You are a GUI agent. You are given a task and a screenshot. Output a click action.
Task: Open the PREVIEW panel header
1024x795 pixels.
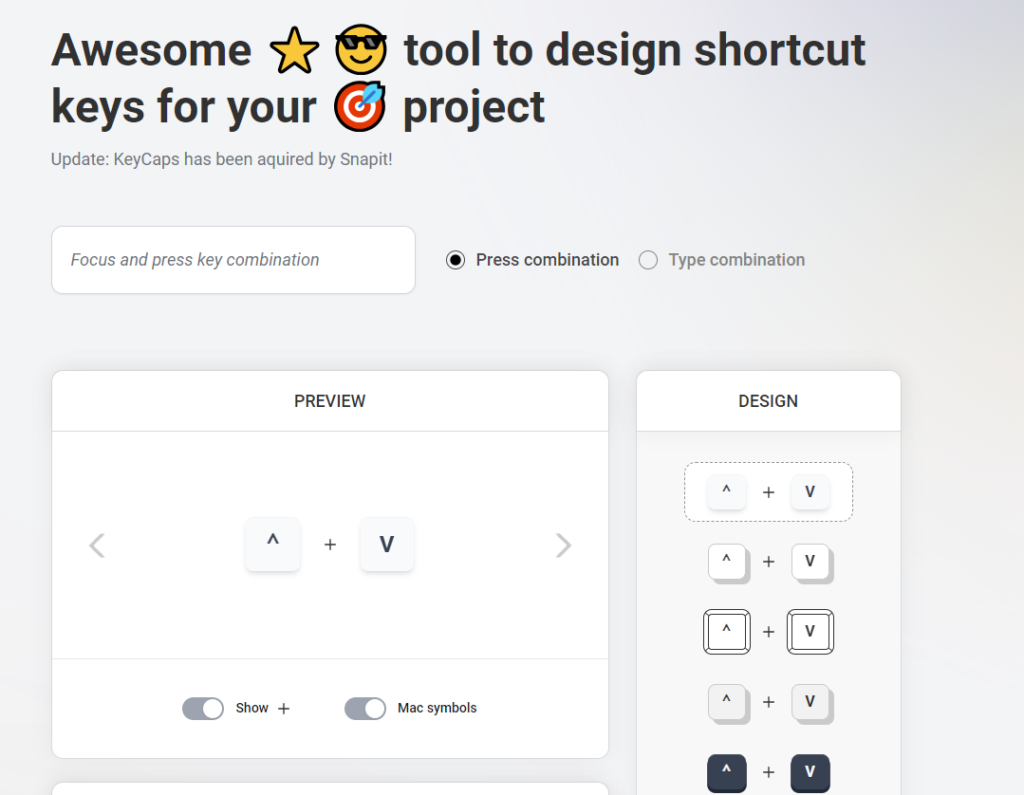coord(330,401)
